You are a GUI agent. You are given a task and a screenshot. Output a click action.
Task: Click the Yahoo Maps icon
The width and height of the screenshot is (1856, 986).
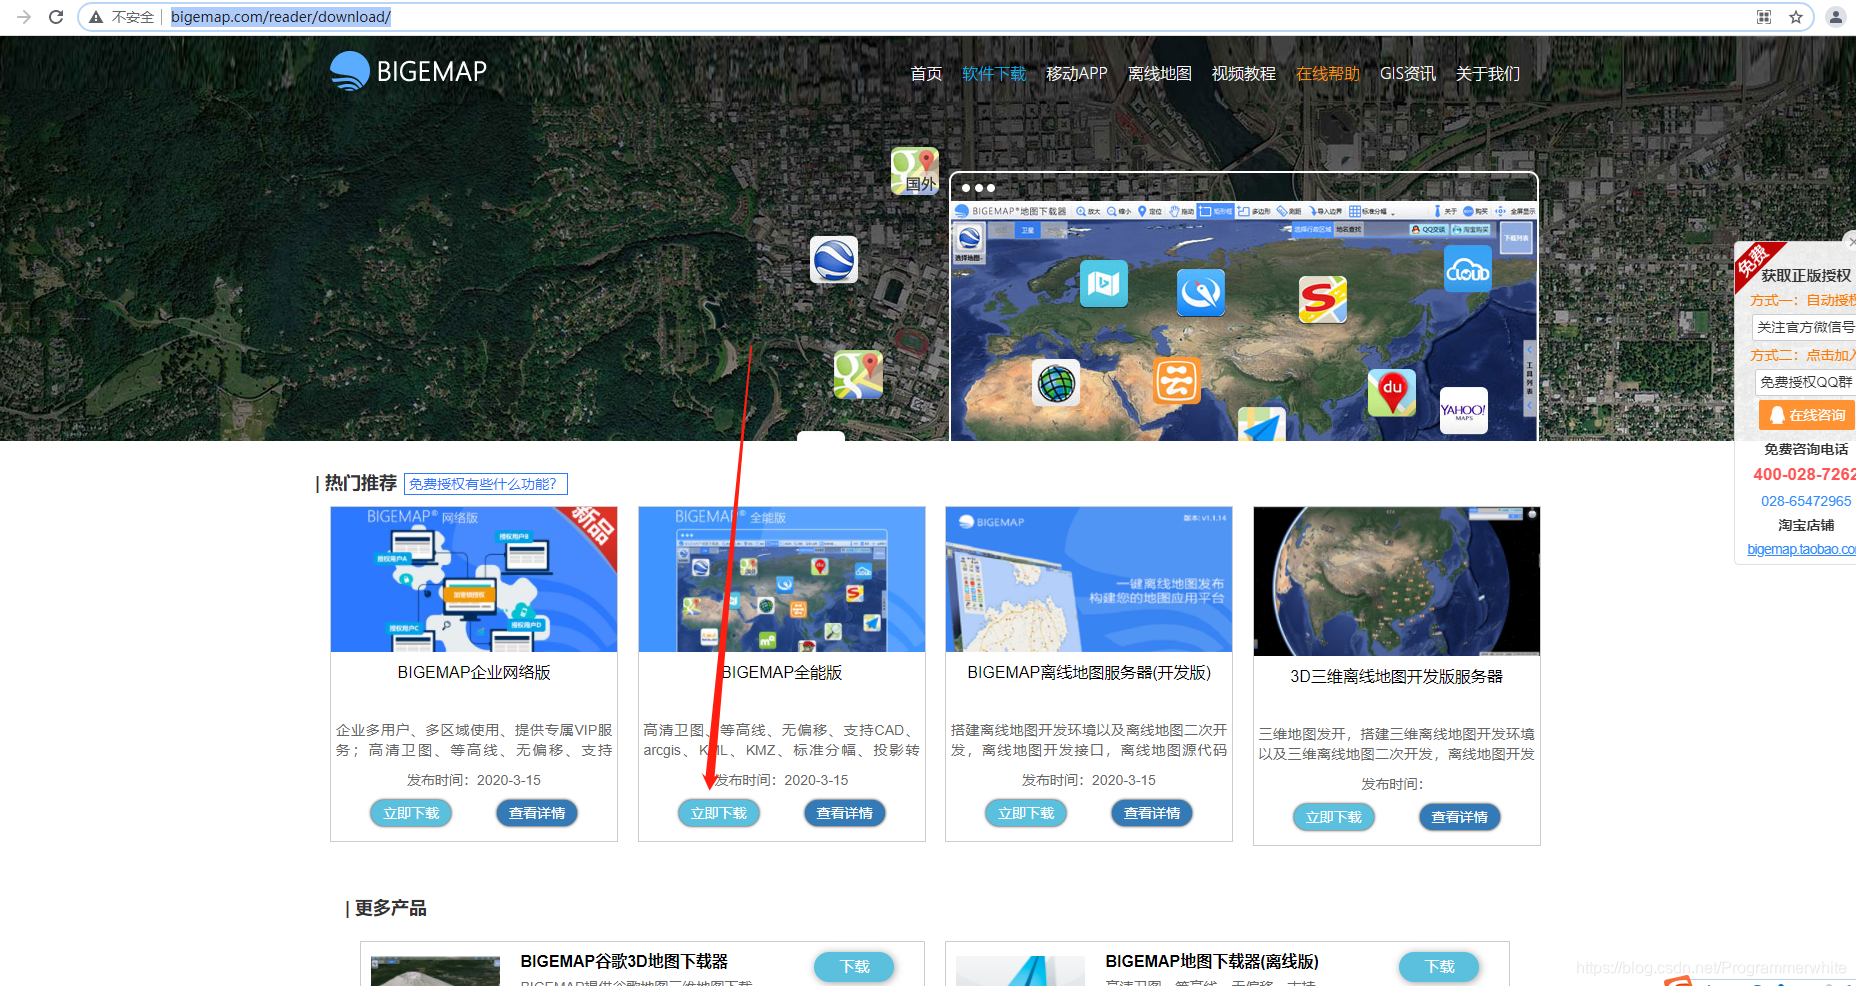pyautogui.click(x=1464, y=411)
